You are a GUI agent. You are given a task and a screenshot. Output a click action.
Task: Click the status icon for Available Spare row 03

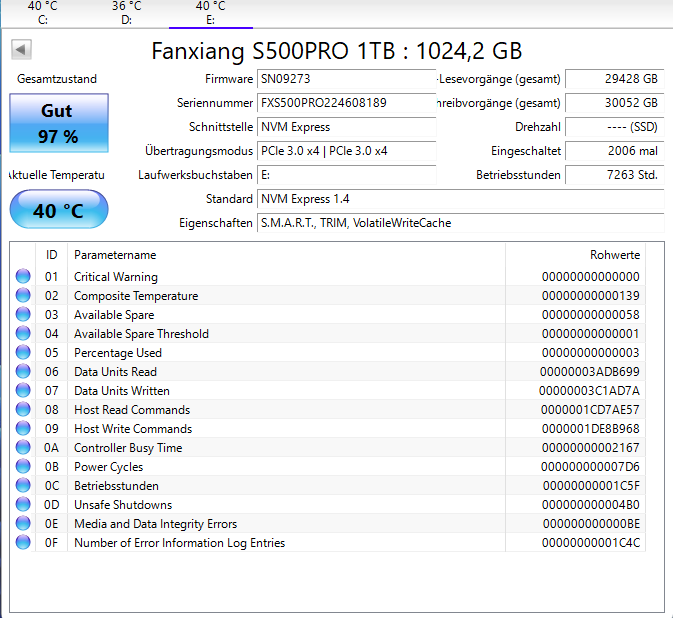point(23,314)
